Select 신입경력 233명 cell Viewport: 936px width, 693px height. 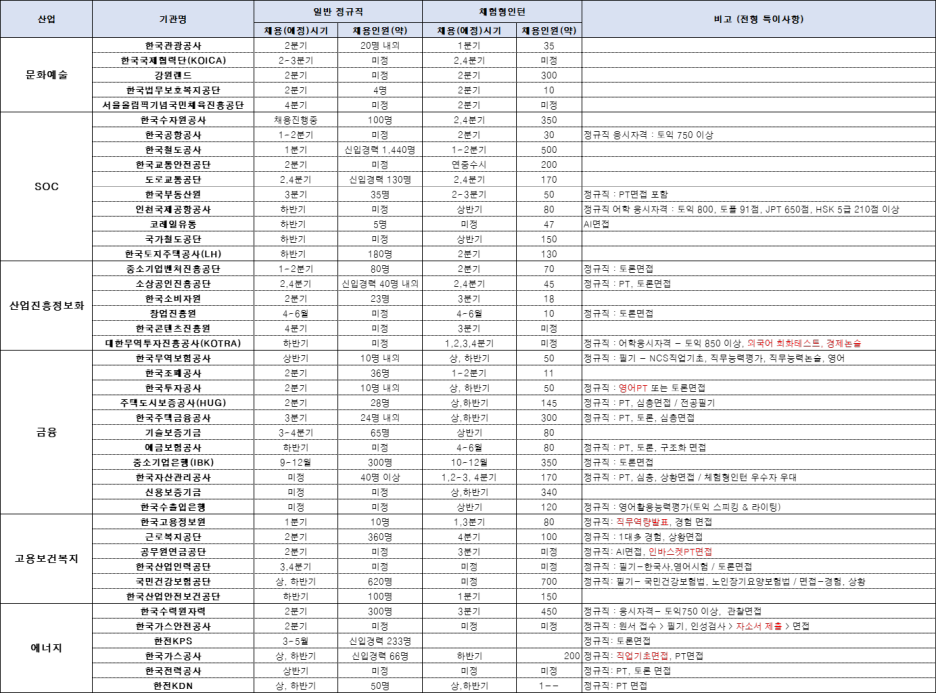point(380,641)
